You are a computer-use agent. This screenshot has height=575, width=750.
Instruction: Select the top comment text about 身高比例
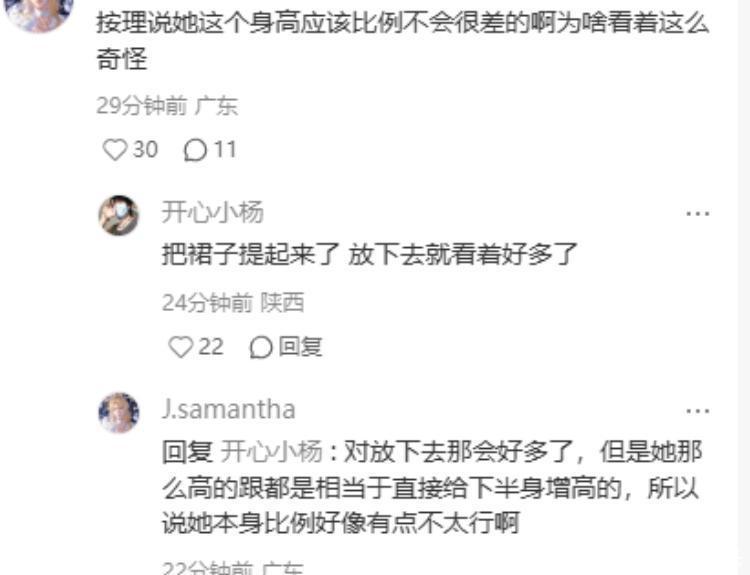tap(403, 41)
